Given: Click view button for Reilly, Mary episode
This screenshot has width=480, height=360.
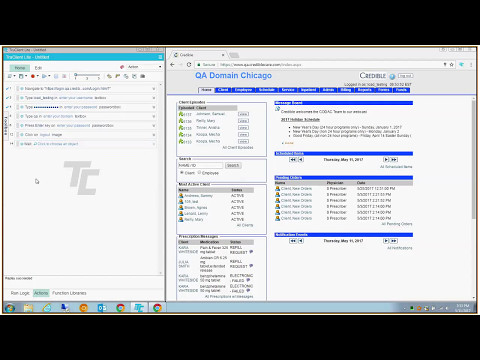Looking at the screenshot, I should (243, 121).
